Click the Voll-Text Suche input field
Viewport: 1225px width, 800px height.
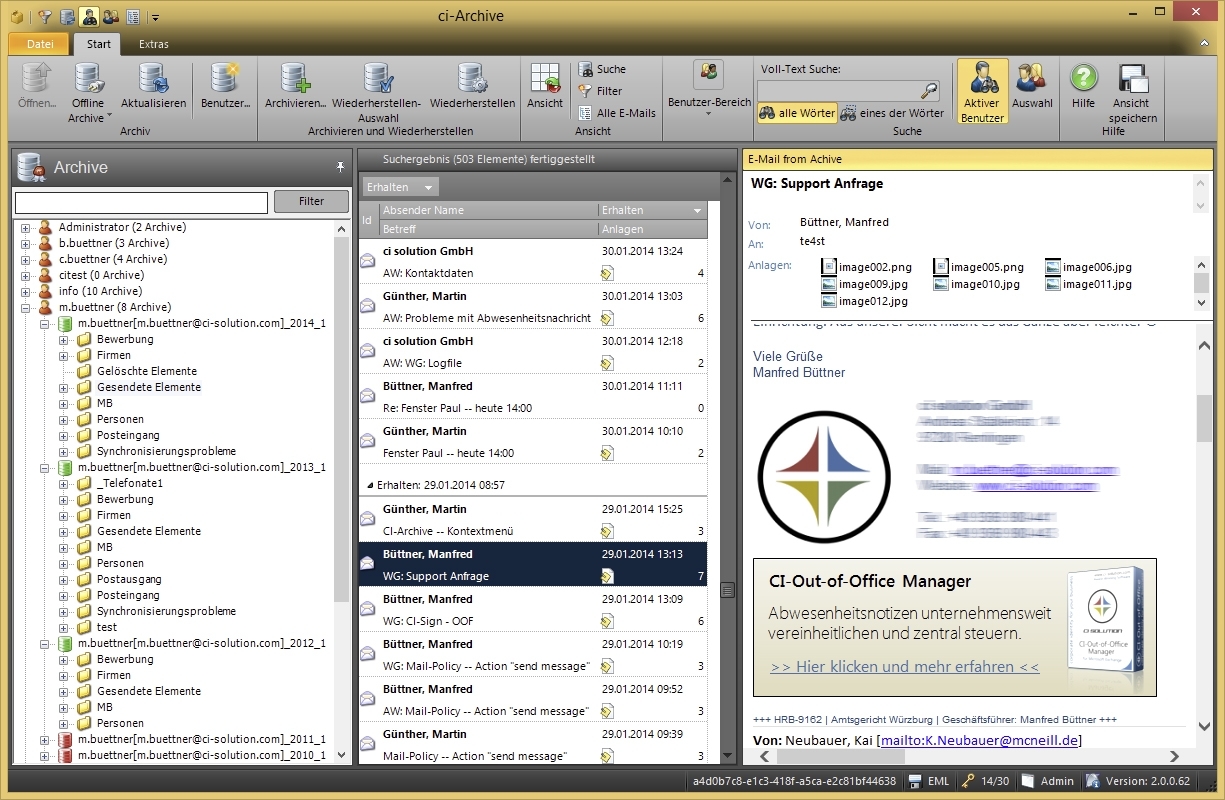[838, 90]
